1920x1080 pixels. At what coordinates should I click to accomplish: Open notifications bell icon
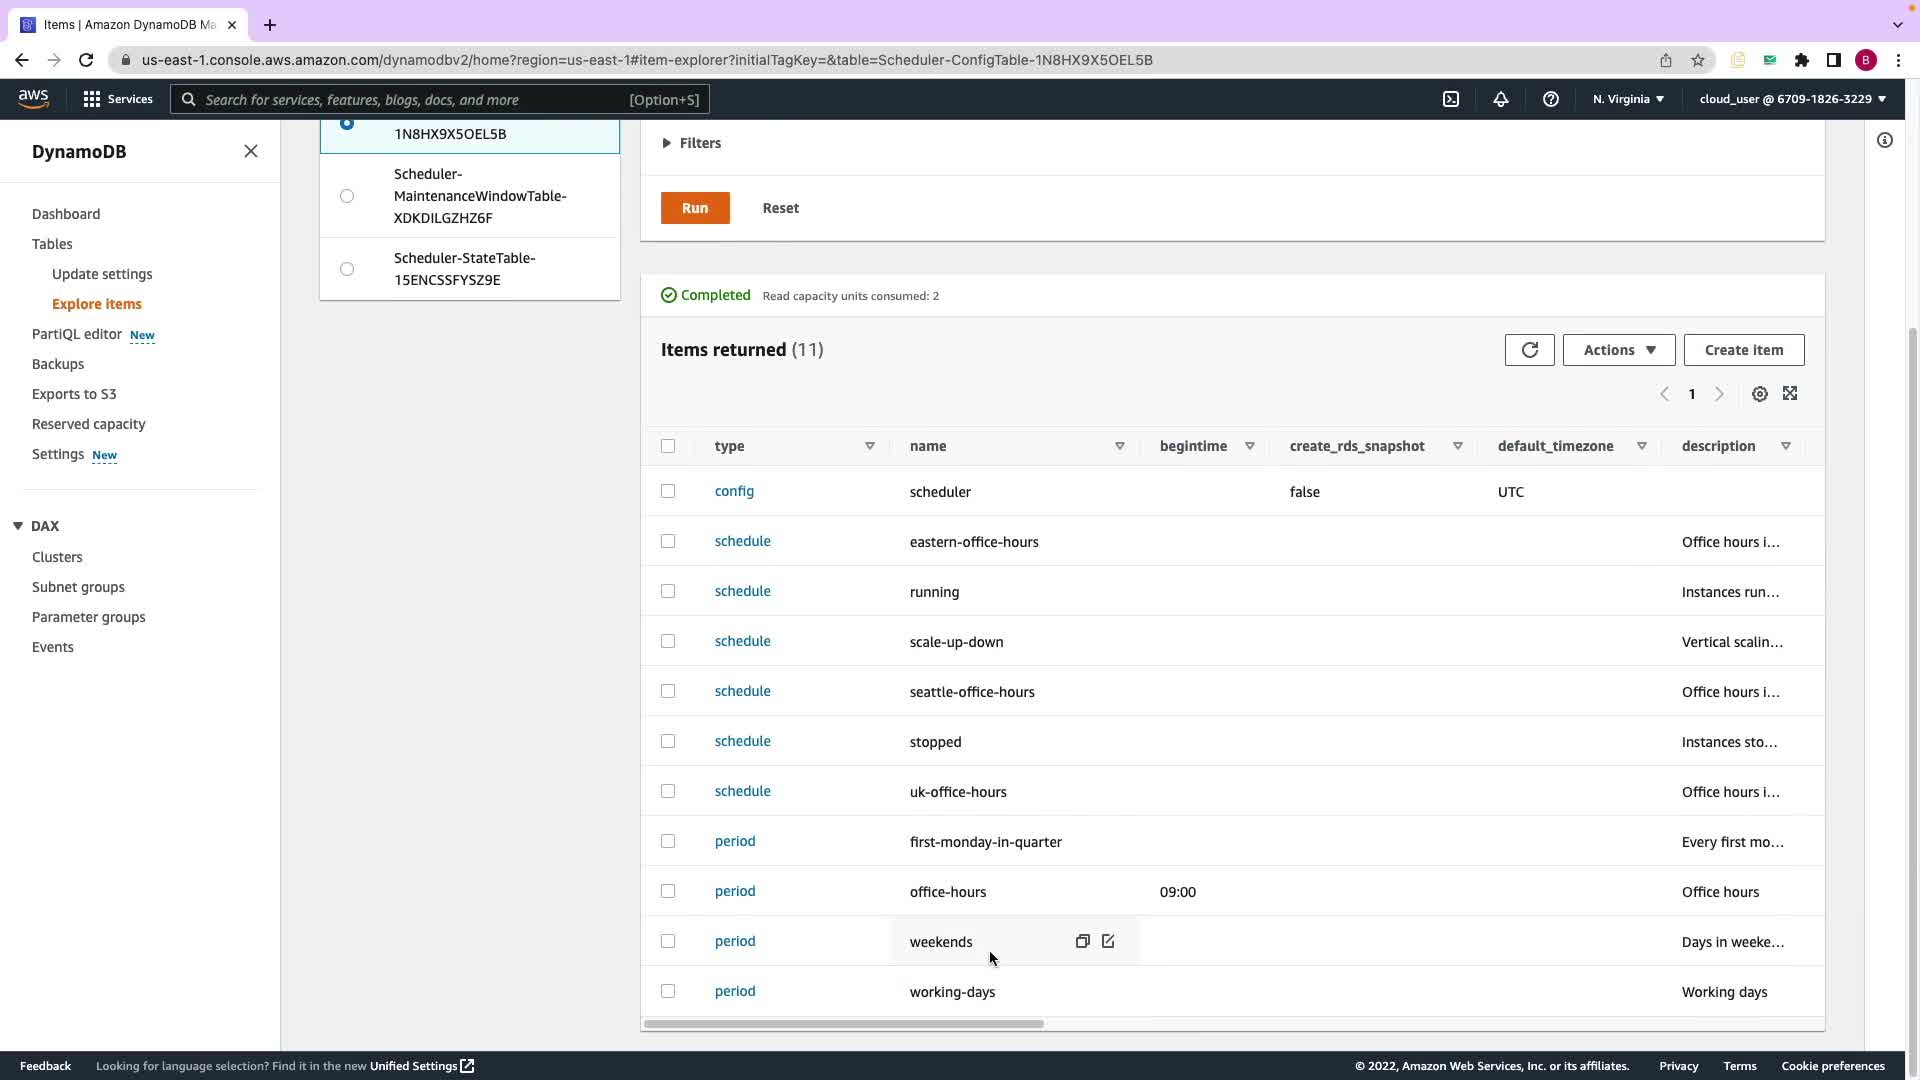1501,99
